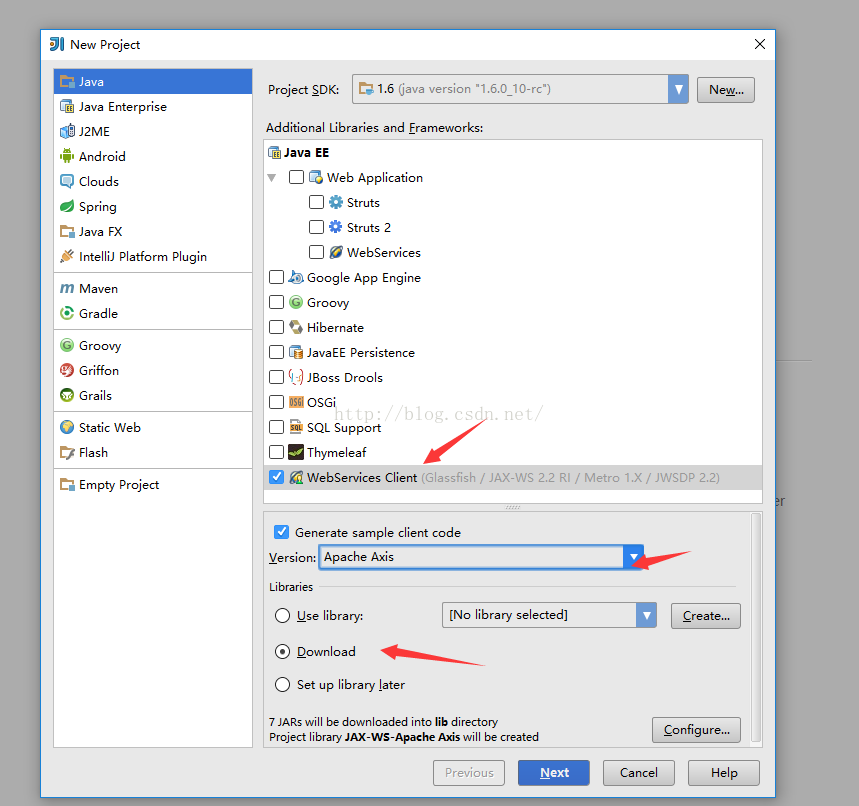Click the Create... library button

[x=706, y=616]
